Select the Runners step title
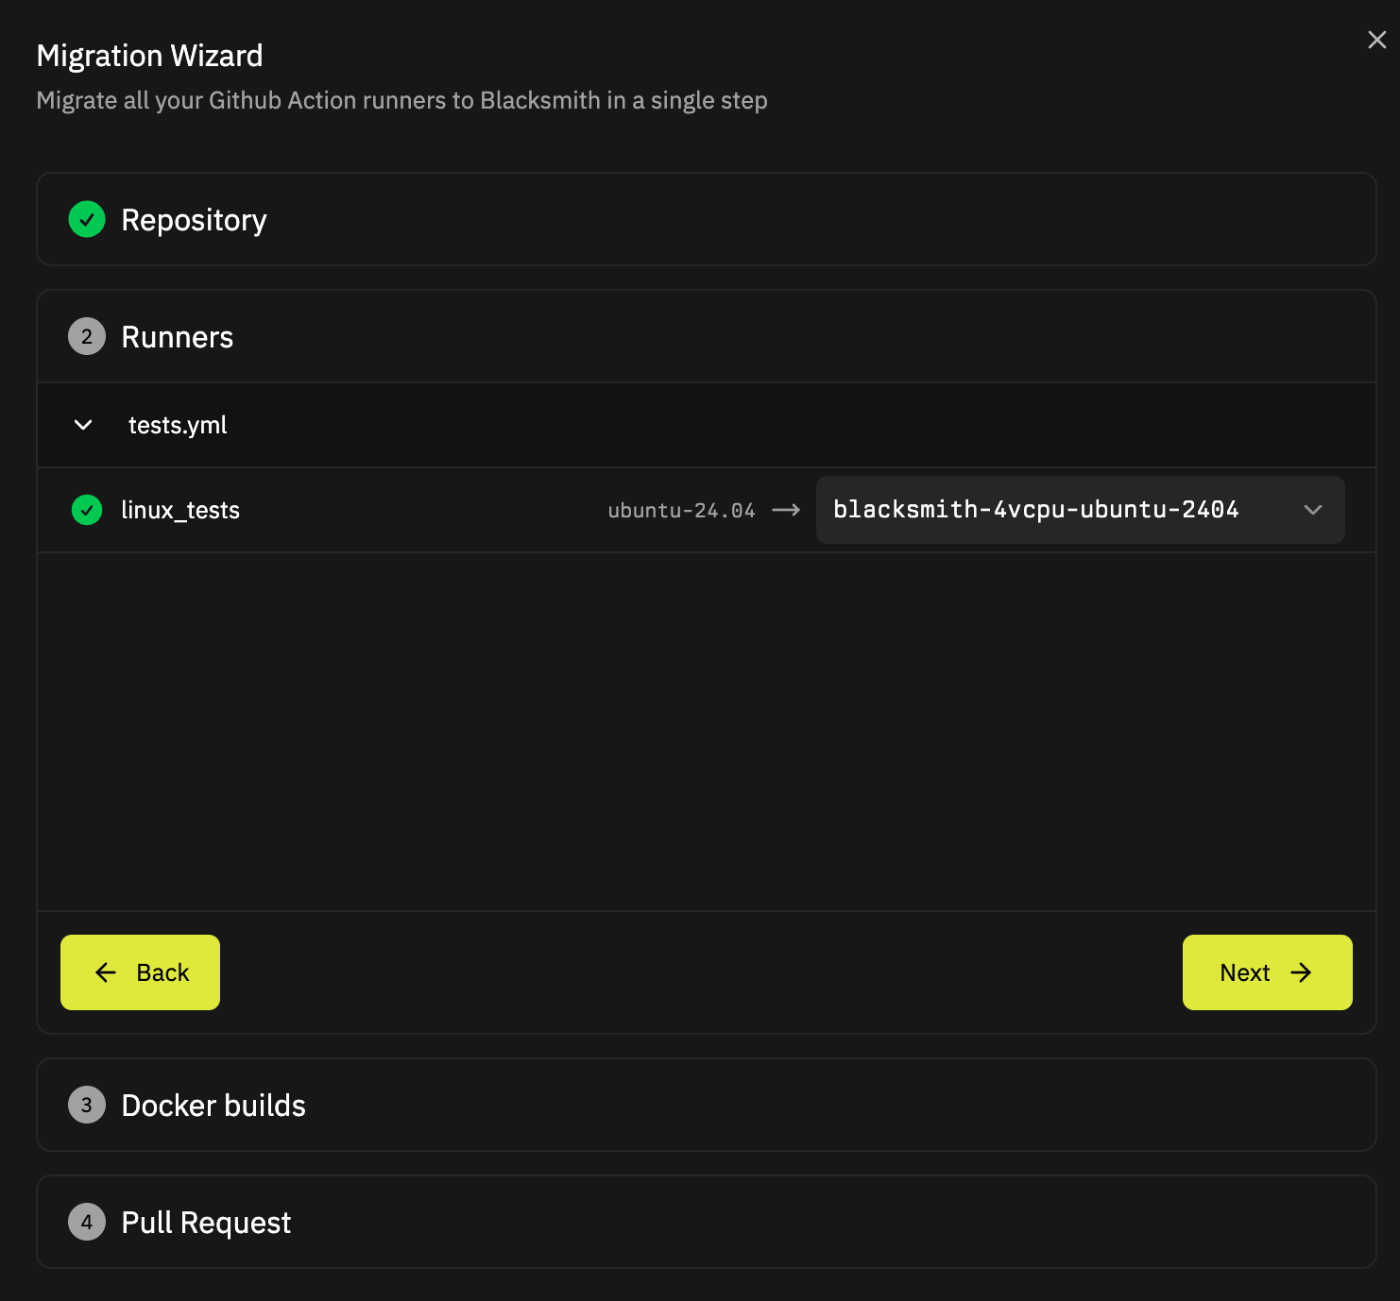 click(x=177, y=337)
